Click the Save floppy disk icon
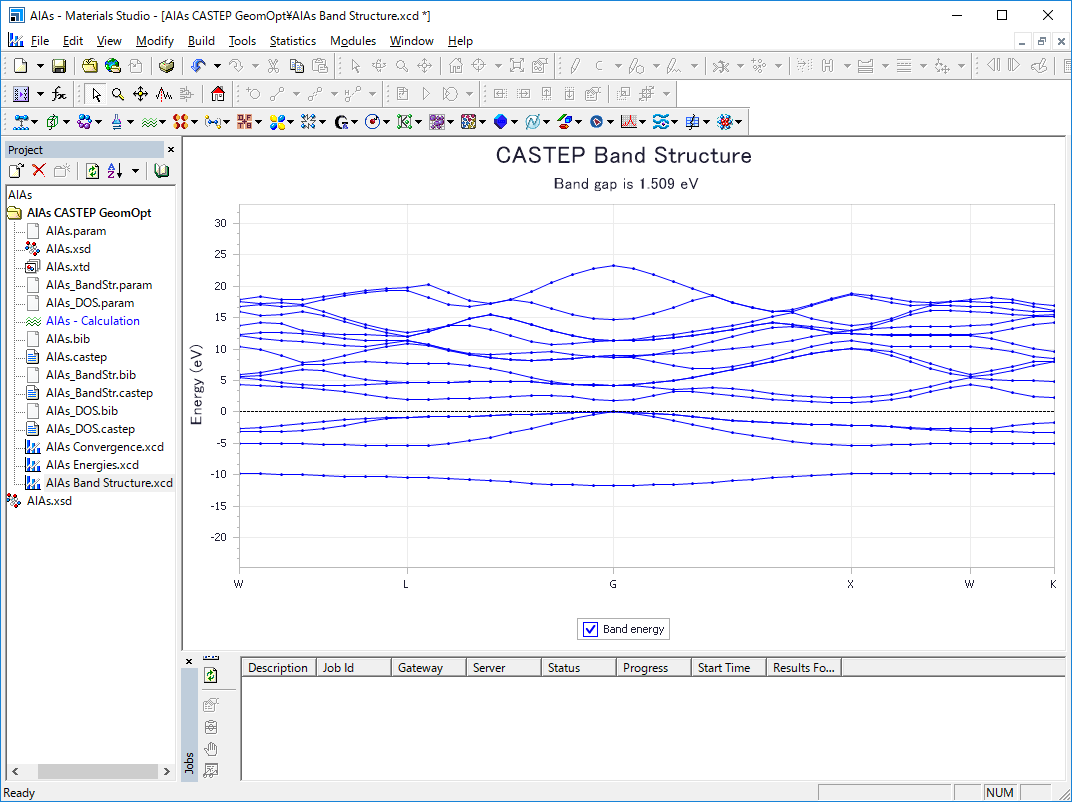This screenshot has width=1072, height=802. (x=59, y=66)
